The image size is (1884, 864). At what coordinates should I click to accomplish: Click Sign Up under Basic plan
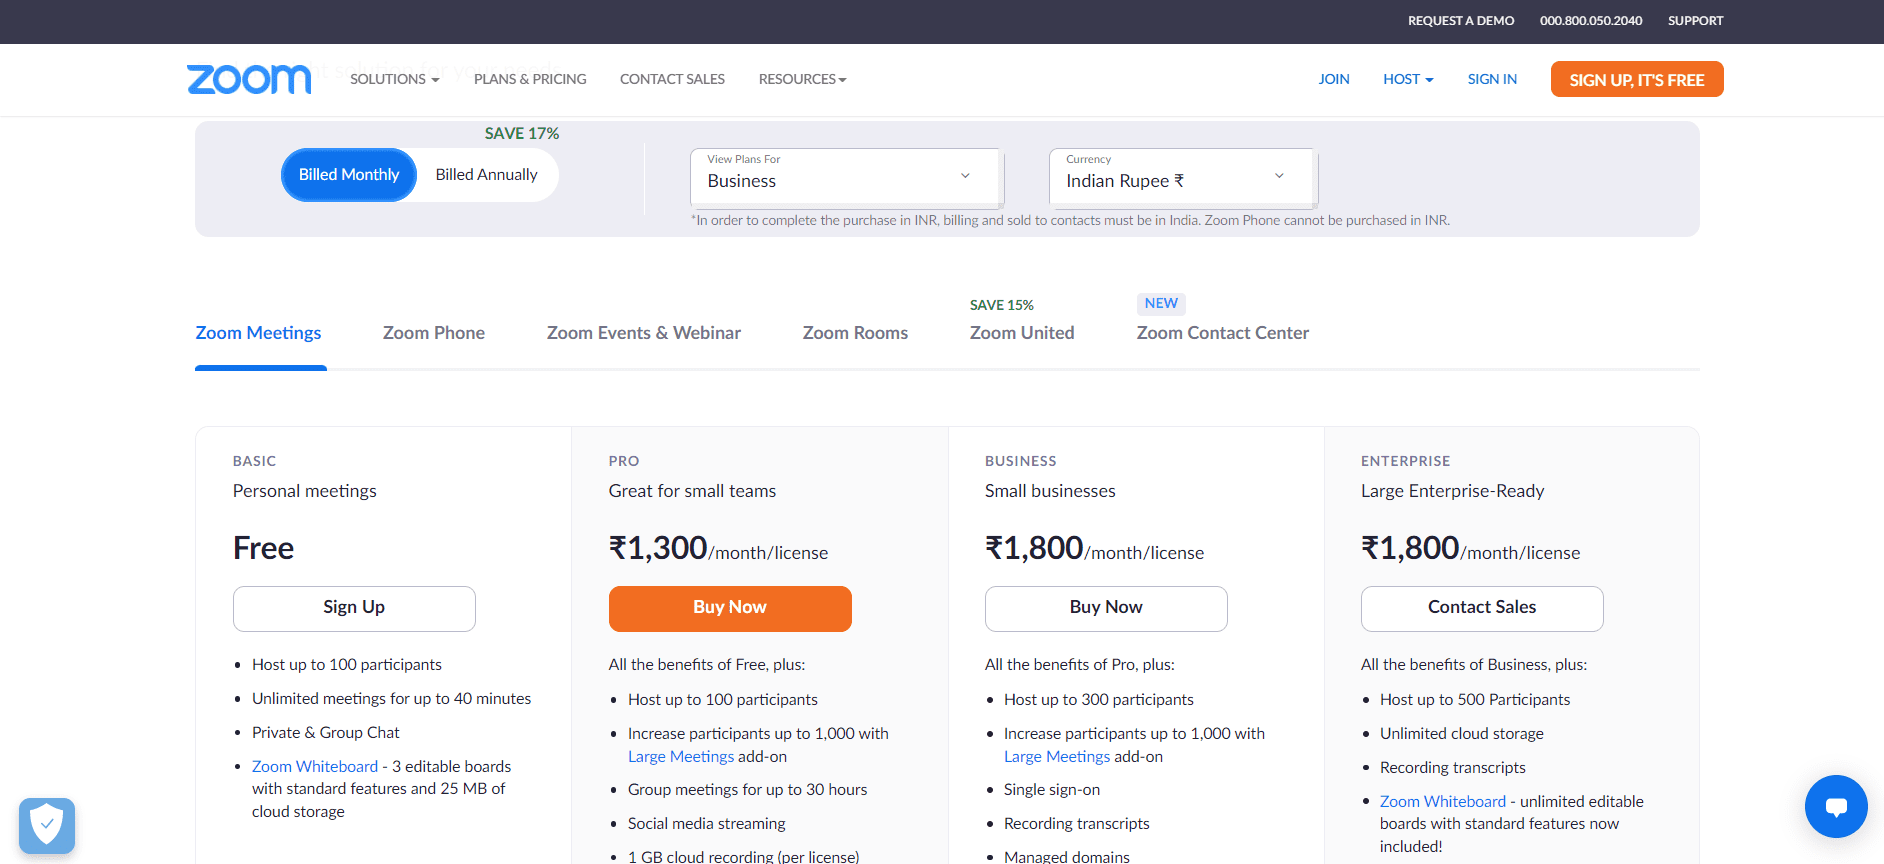(354, 608)
